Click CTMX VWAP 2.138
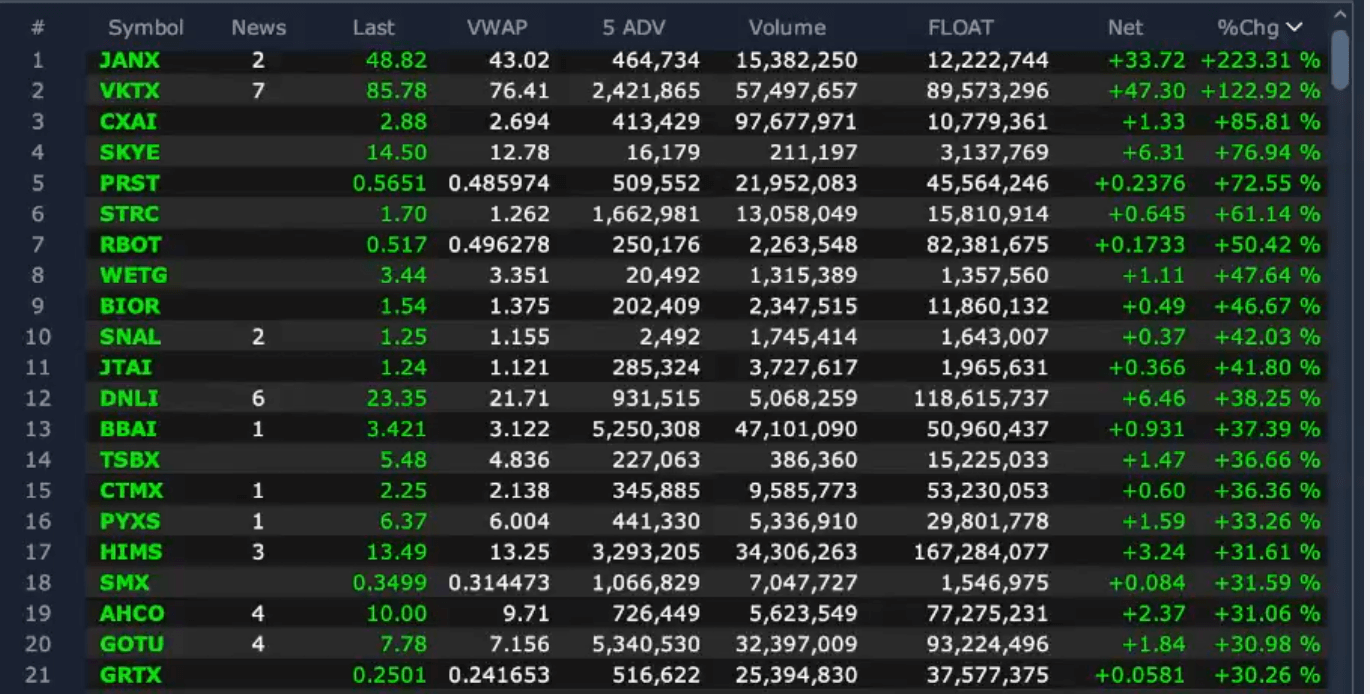The width and height of the screenshot is (1370, 694). pos(519,490)
